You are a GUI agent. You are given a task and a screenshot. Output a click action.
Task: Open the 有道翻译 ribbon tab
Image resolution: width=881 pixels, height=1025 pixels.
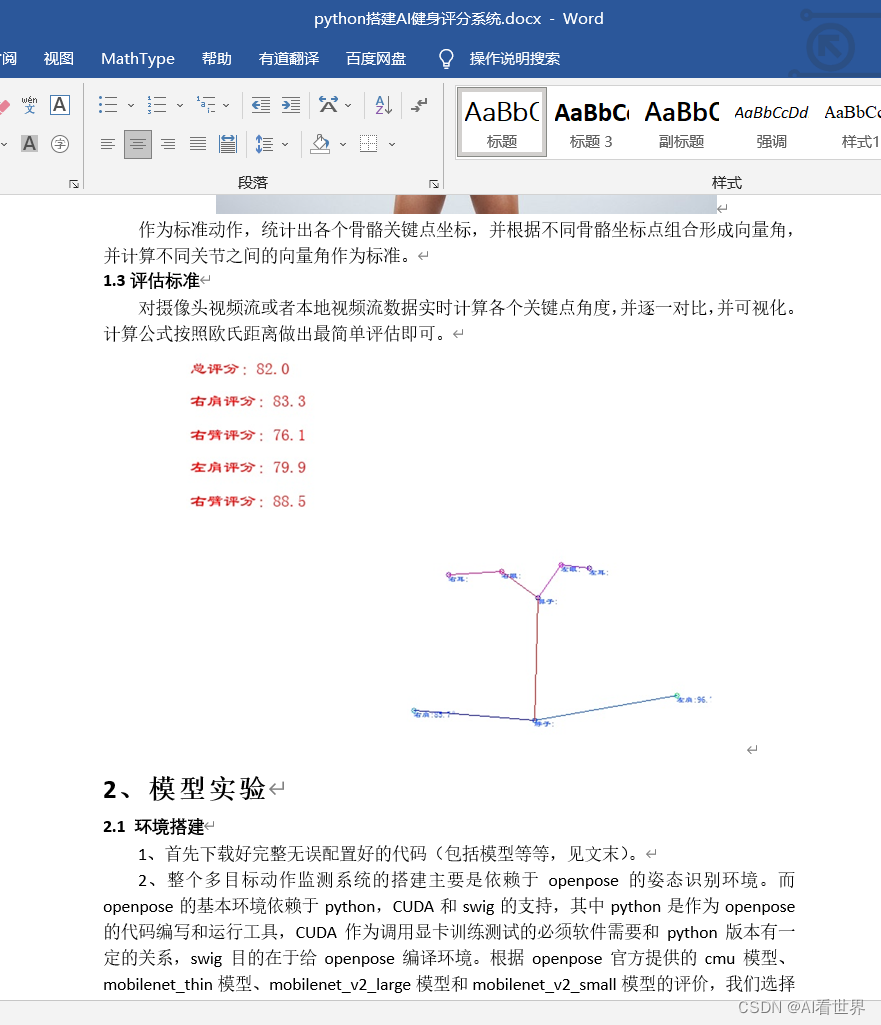pos(289,58)
